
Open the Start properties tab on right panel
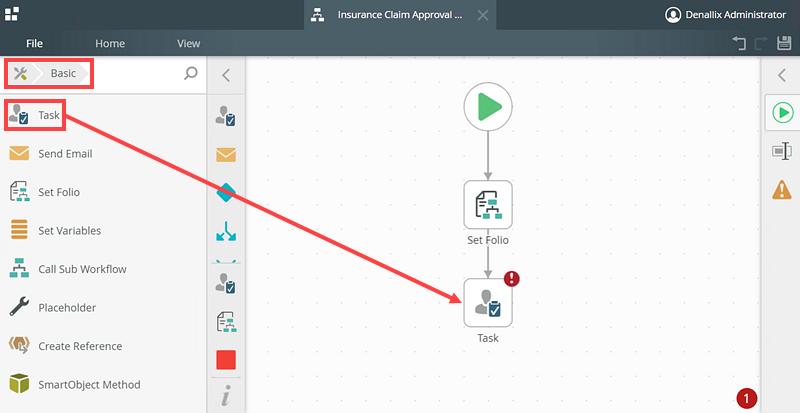click(782, 112)
